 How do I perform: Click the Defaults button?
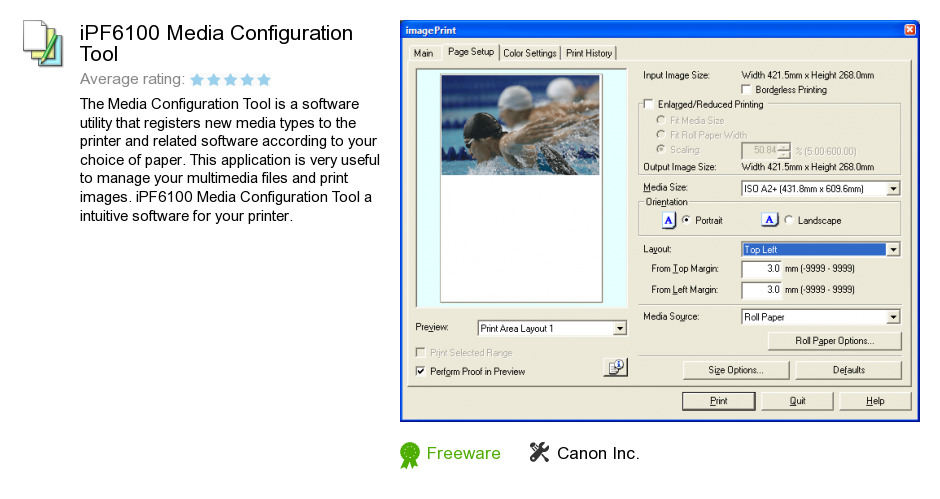[x=848, y=370]
